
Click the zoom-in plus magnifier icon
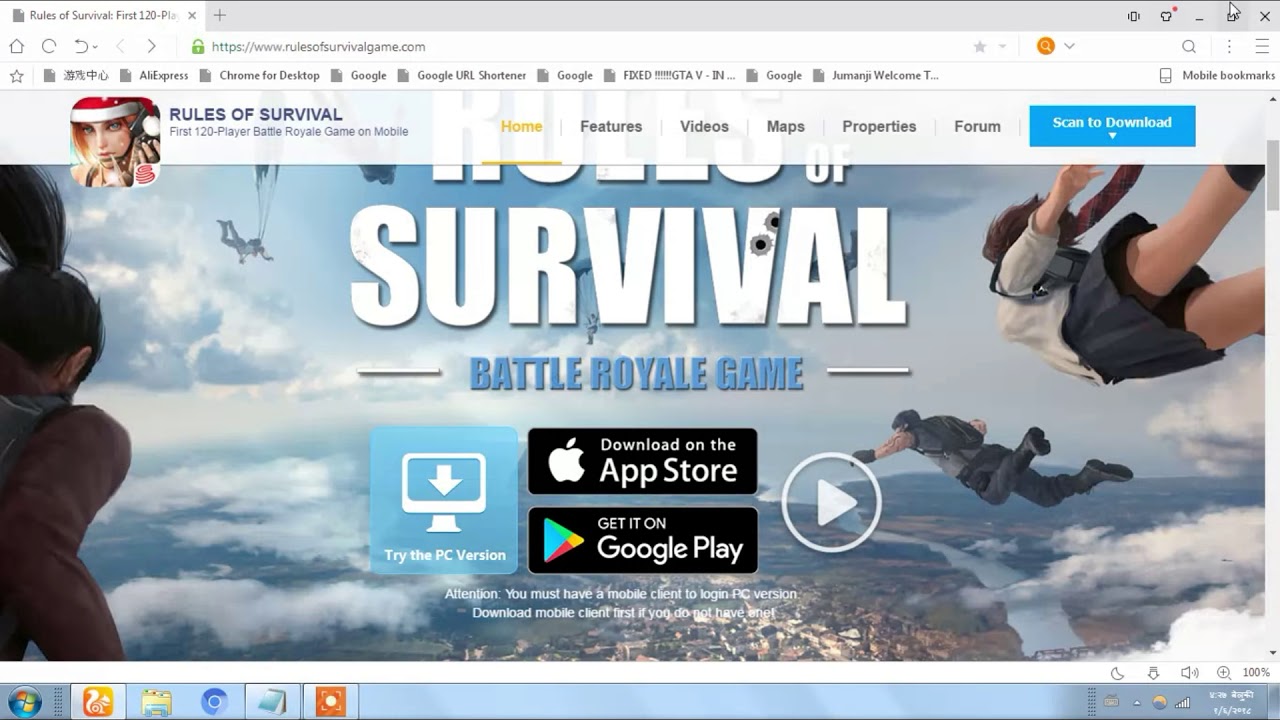[1223, 673]
